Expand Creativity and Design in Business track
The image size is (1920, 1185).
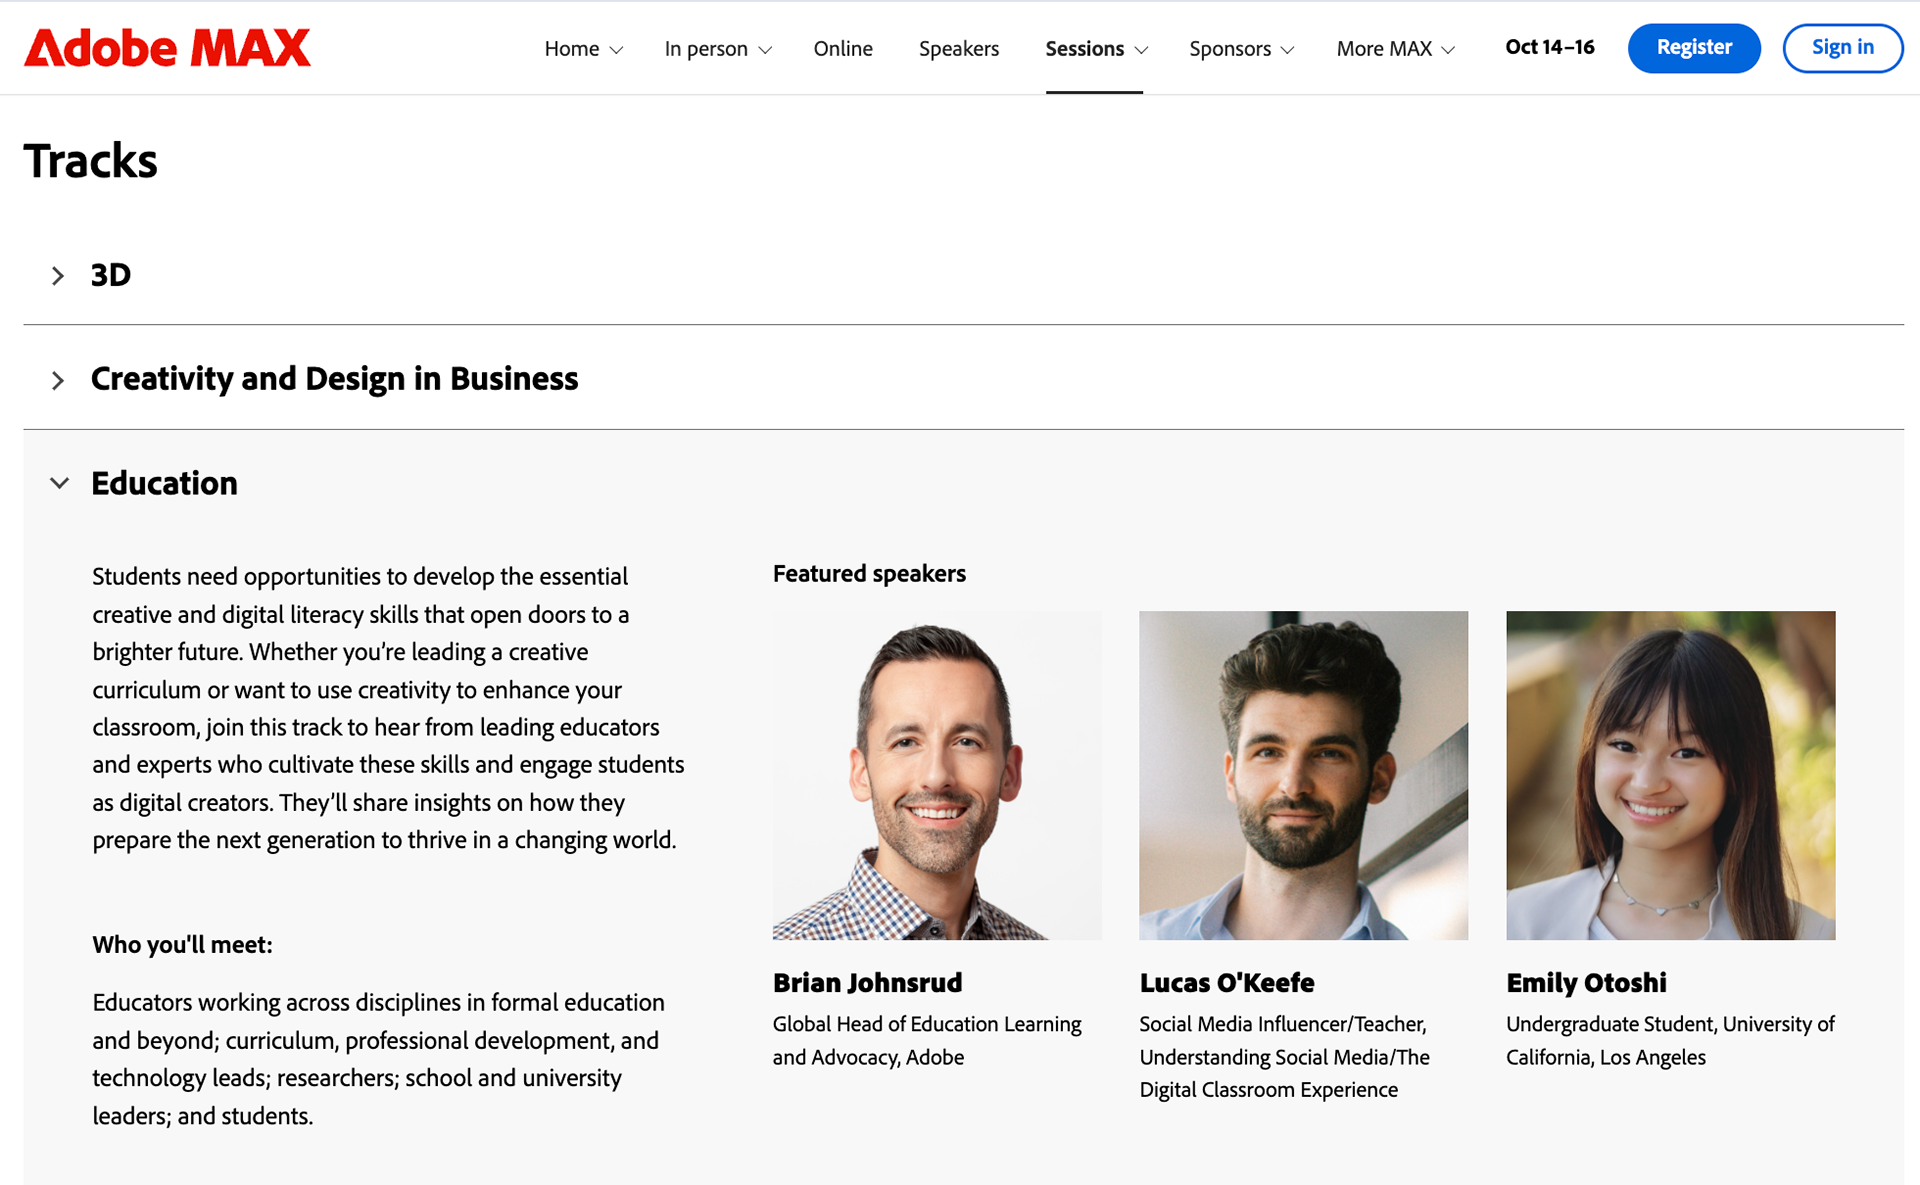point(58,380)
